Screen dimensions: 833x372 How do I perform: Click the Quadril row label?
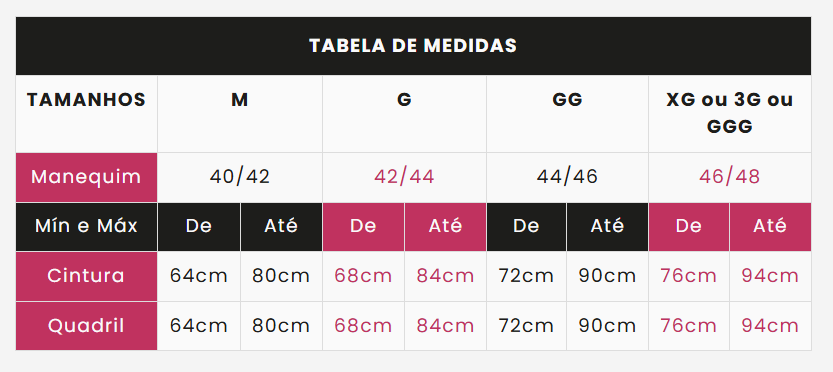pos(87,326)
